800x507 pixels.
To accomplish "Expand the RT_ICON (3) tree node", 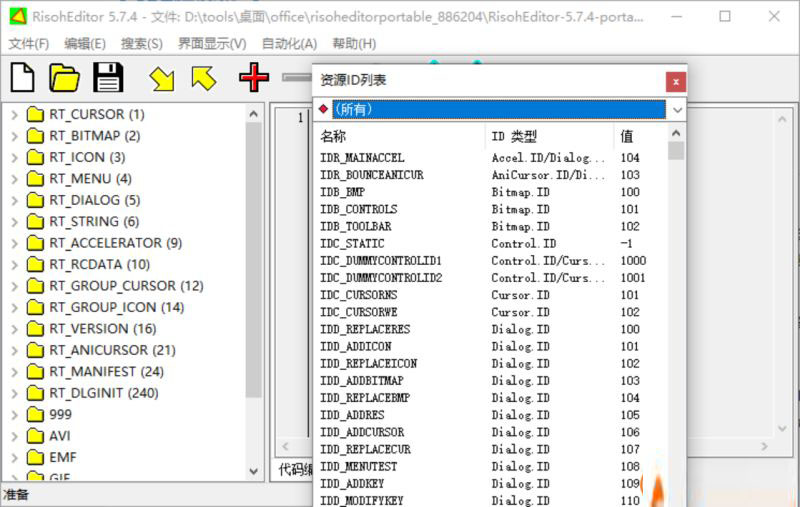I will (x=15, y=158).
